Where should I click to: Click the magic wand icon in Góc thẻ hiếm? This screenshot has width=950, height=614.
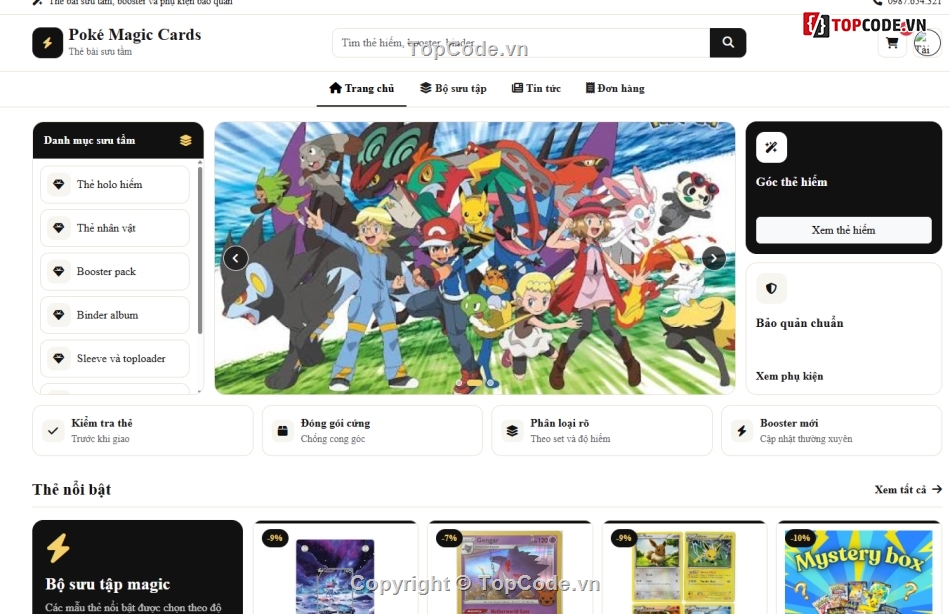click(x=771, y=147)
